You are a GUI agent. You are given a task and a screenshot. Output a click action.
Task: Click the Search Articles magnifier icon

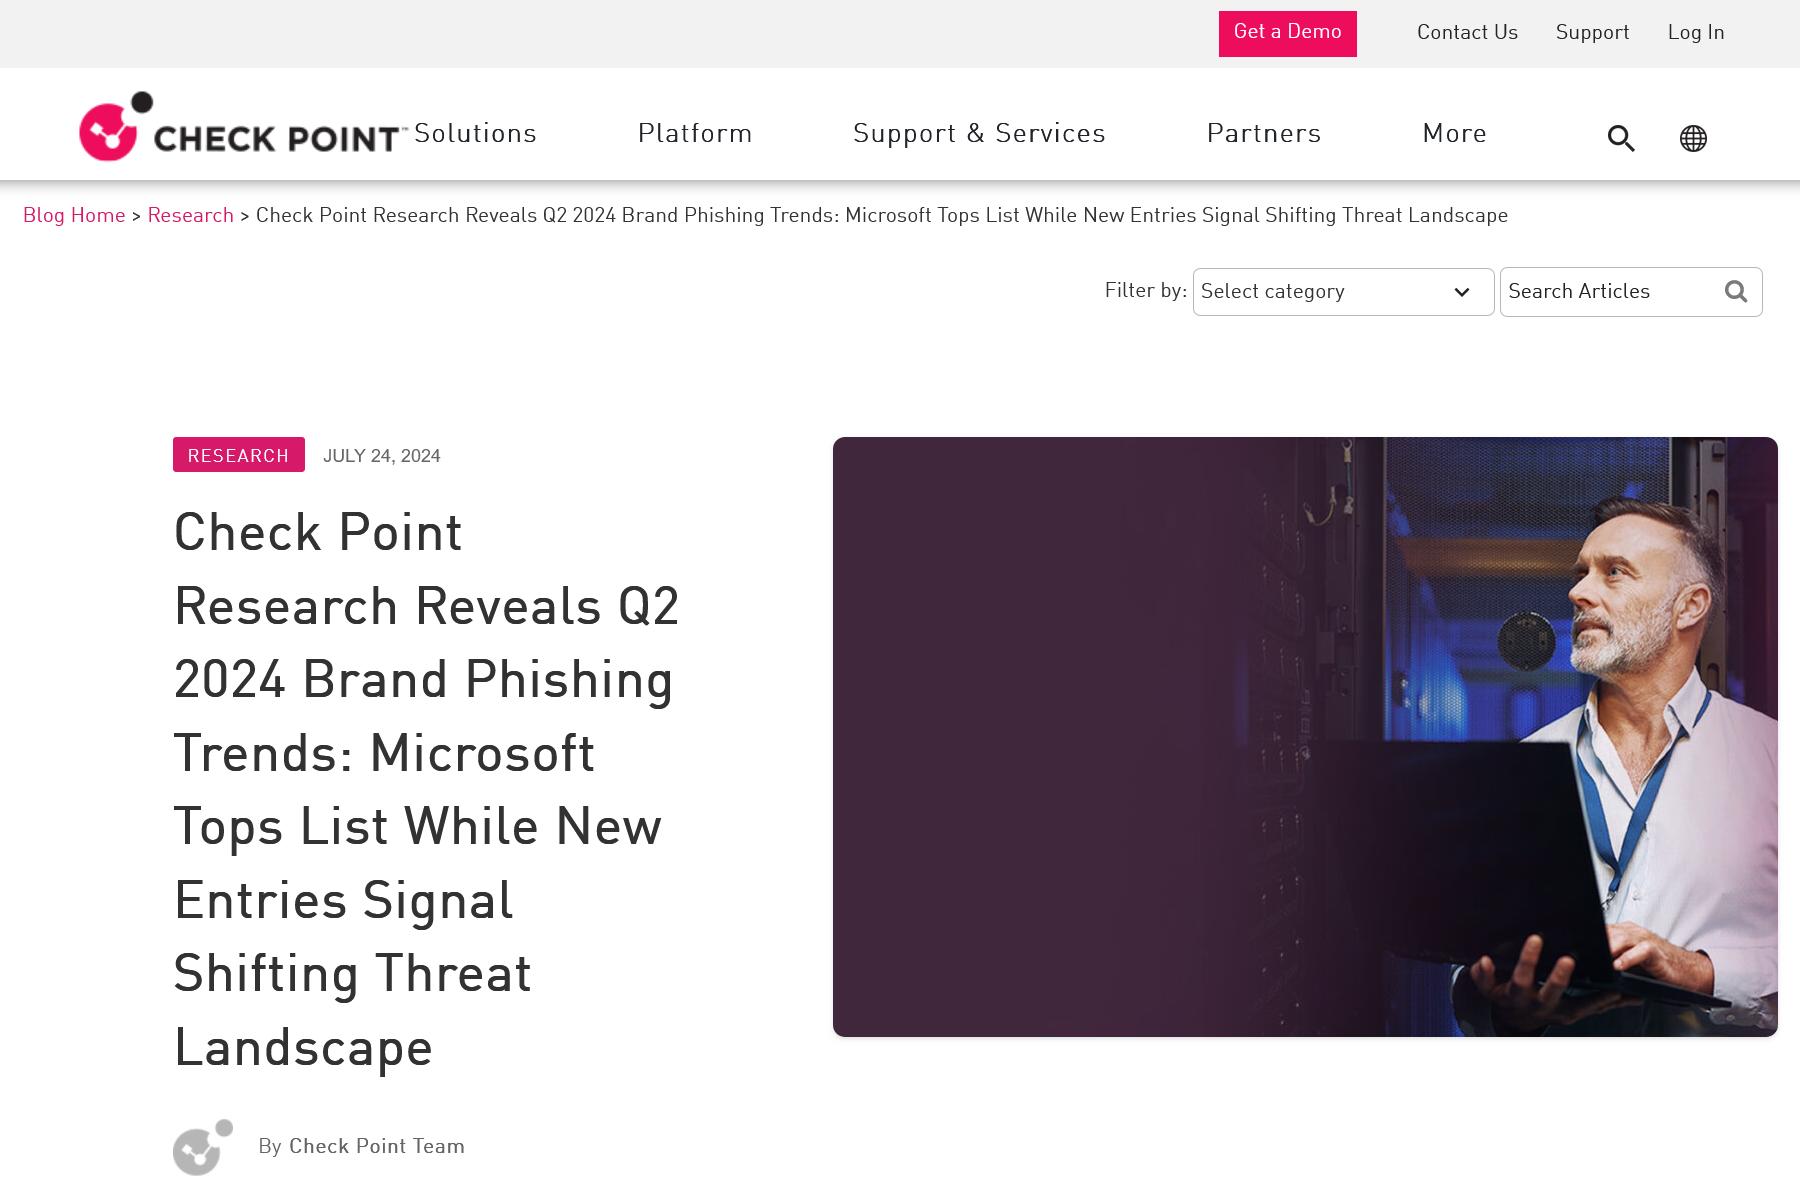(x=1736, y=291)
